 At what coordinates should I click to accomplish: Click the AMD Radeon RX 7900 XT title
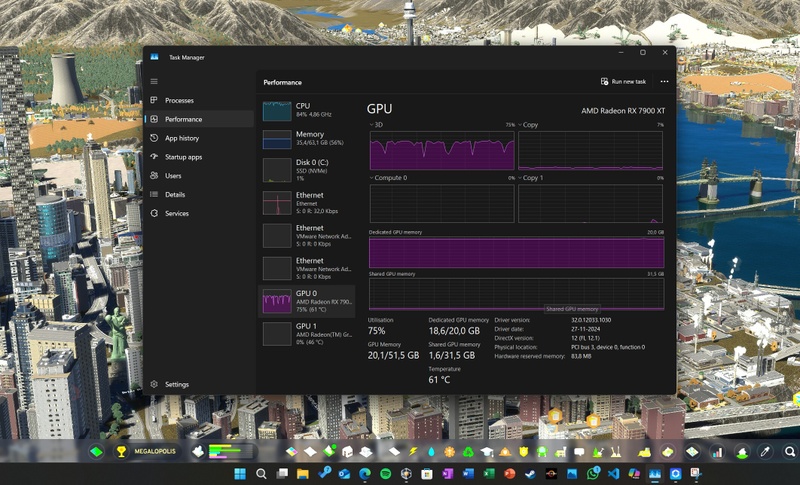(623, 111)
